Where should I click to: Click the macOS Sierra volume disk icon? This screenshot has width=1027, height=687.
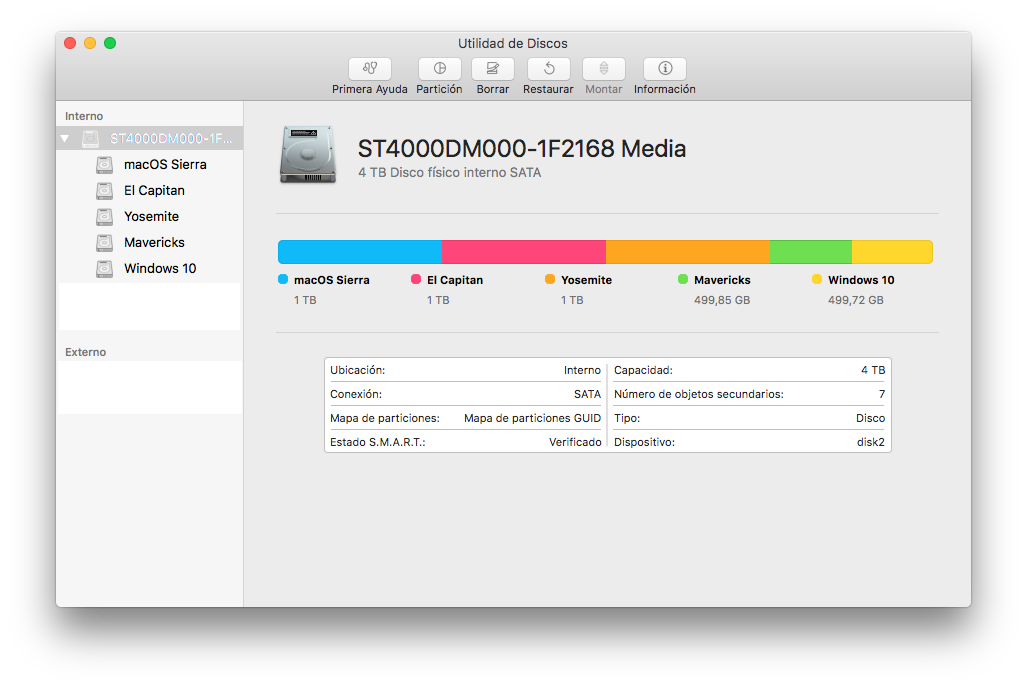tap(104, 164)
